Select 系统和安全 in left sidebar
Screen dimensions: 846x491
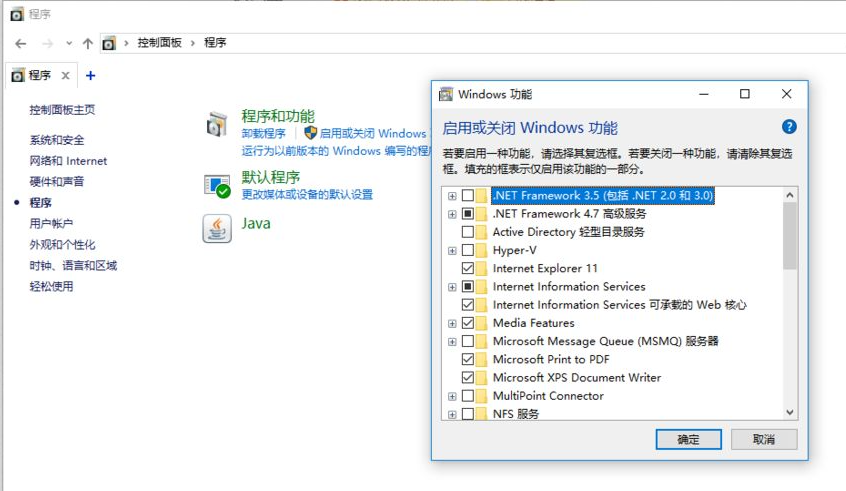[x=57, y=140]
